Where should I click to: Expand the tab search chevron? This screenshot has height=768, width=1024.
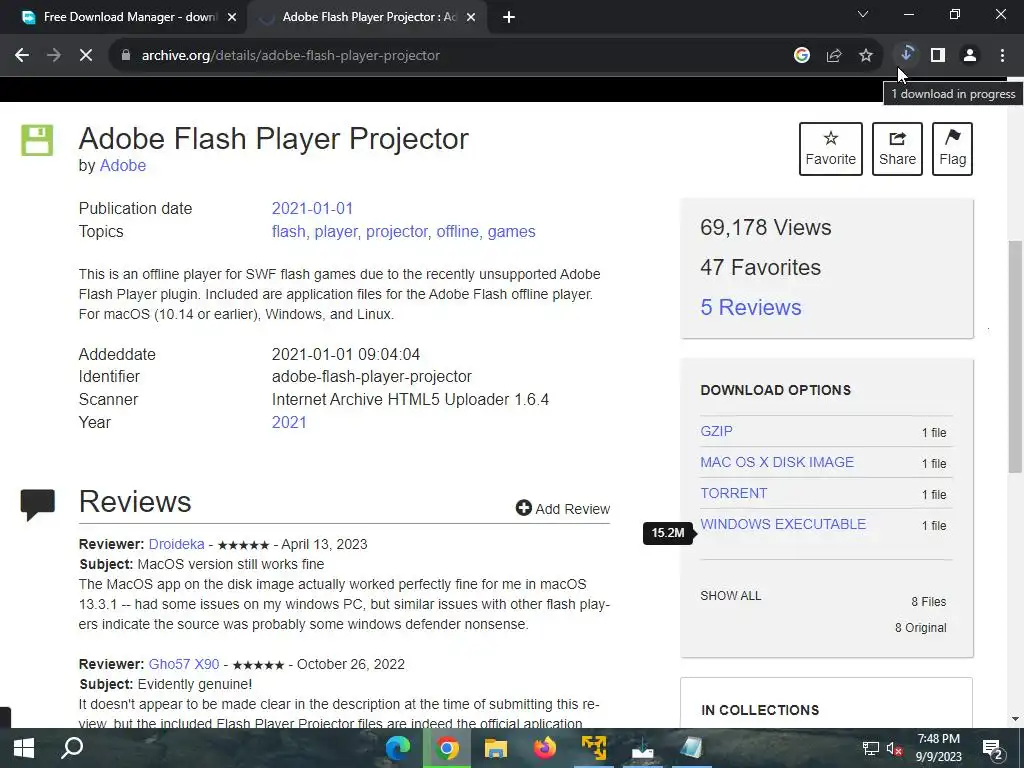[863, 14]
